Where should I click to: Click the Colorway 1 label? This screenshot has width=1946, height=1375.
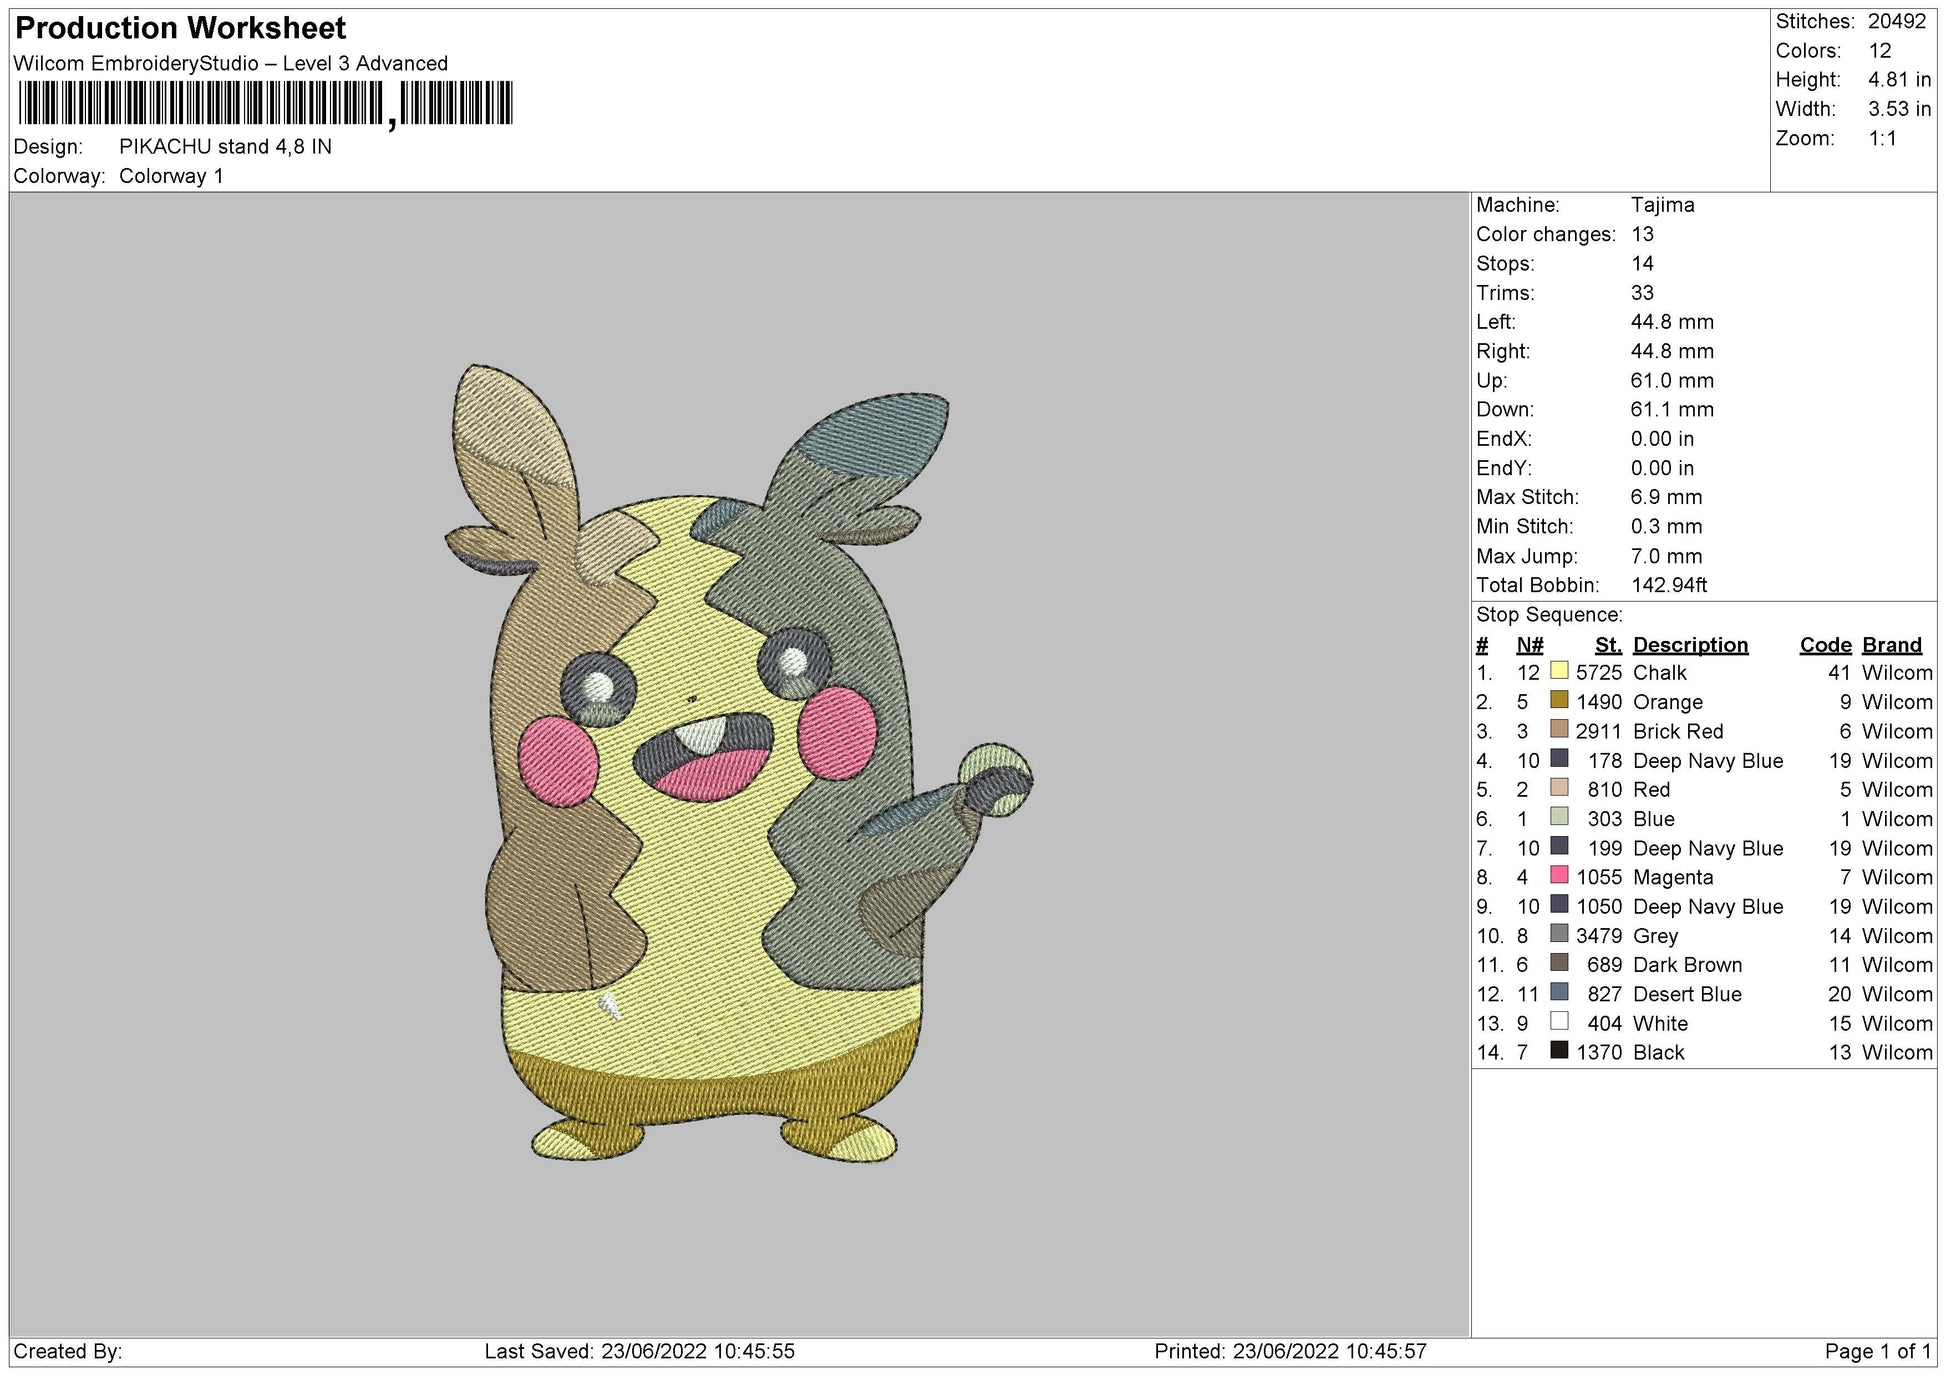coord(172,175)
